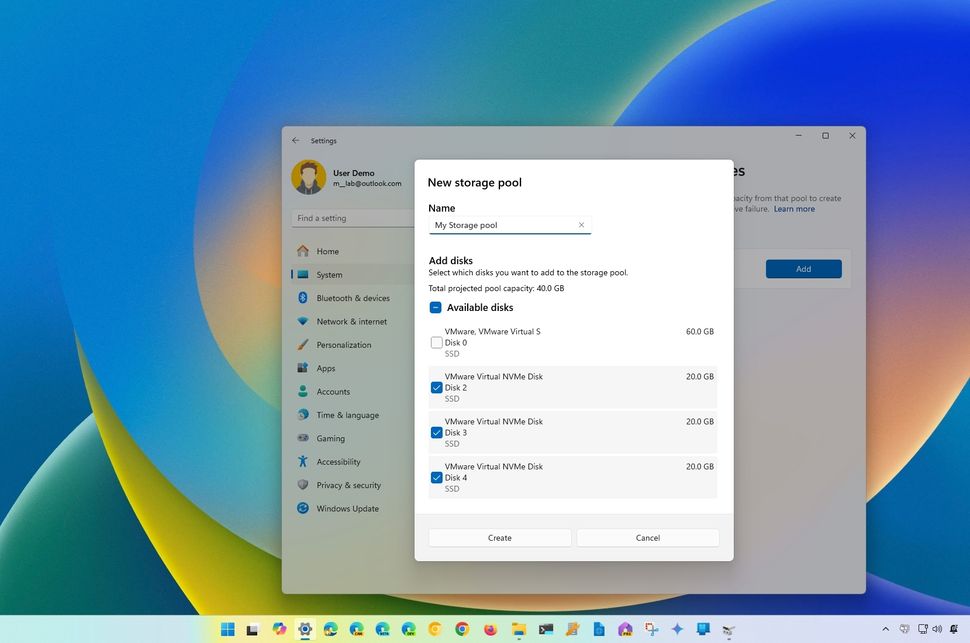Select the Bluetooth & devices icon in the sidebar
This screenshot has width=970, height=643.
303,297
